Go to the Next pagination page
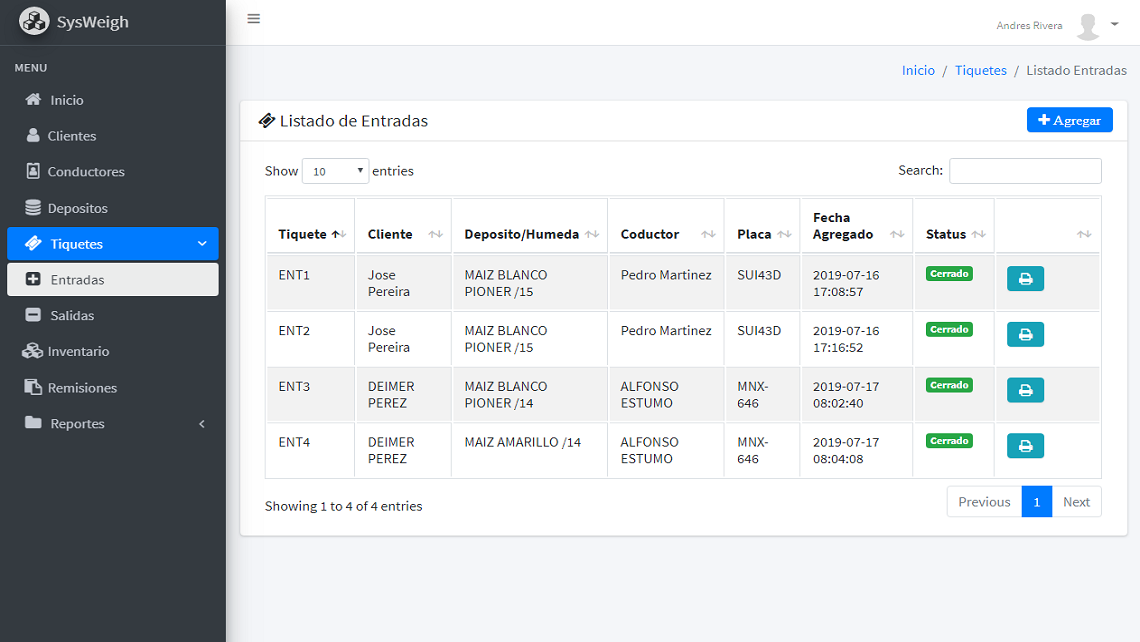Image resolution: width=1140 pixels, height=642 pixels. 1076,502
